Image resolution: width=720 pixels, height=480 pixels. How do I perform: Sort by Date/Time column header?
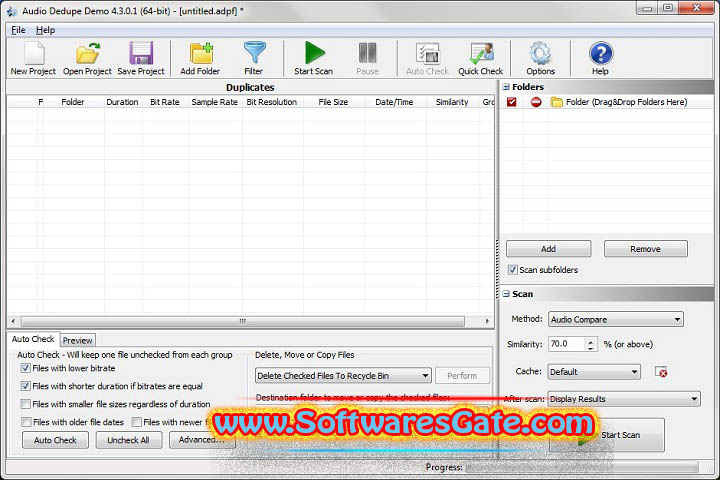(394, 102)
